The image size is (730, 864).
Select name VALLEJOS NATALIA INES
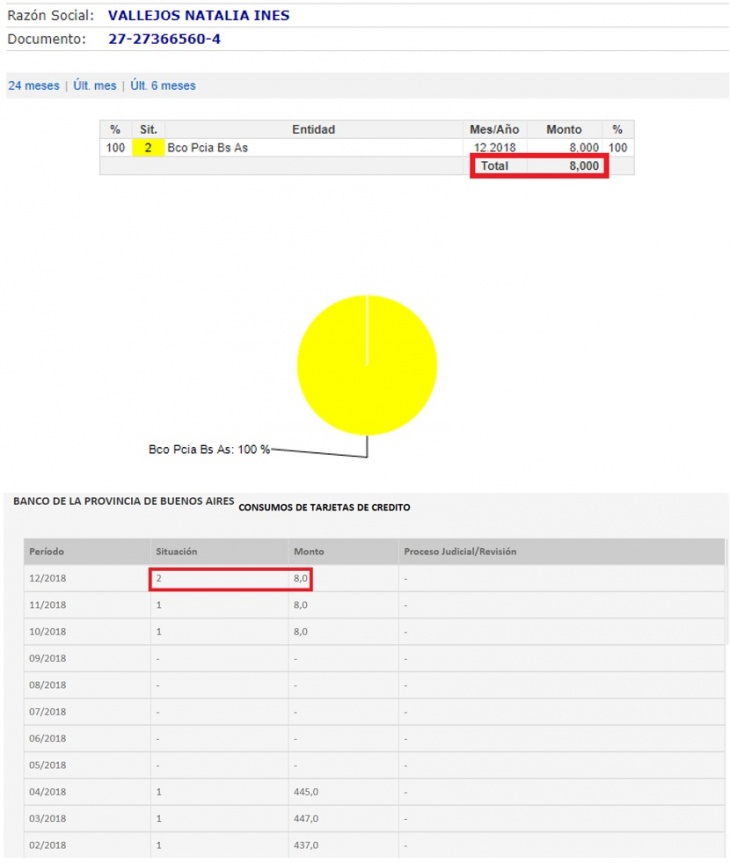tap(198, 15)
